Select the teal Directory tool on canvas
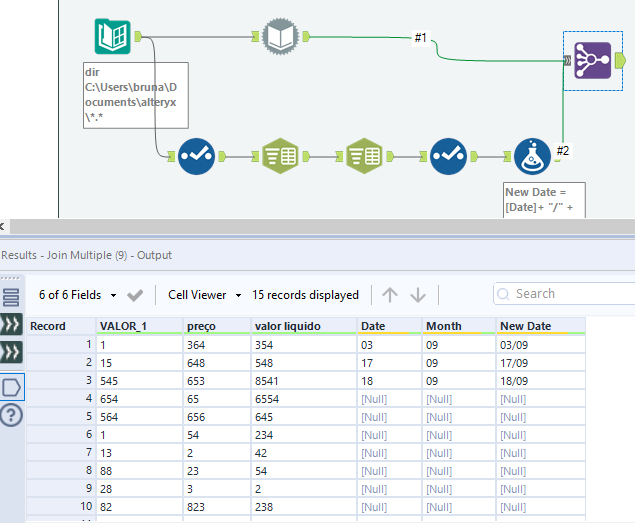The height and width of the screenshot is (523, 635). [x=113, y=37]
